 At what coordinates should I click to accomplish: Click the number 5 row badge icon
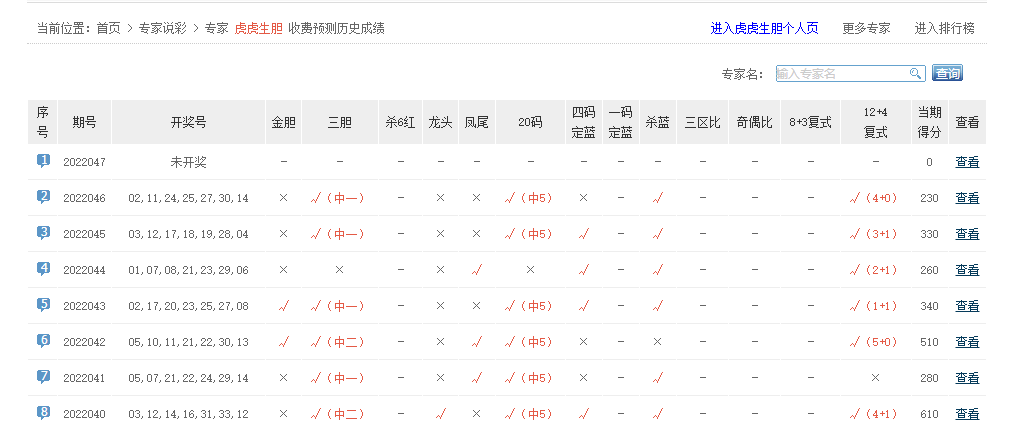coord(43,305)
